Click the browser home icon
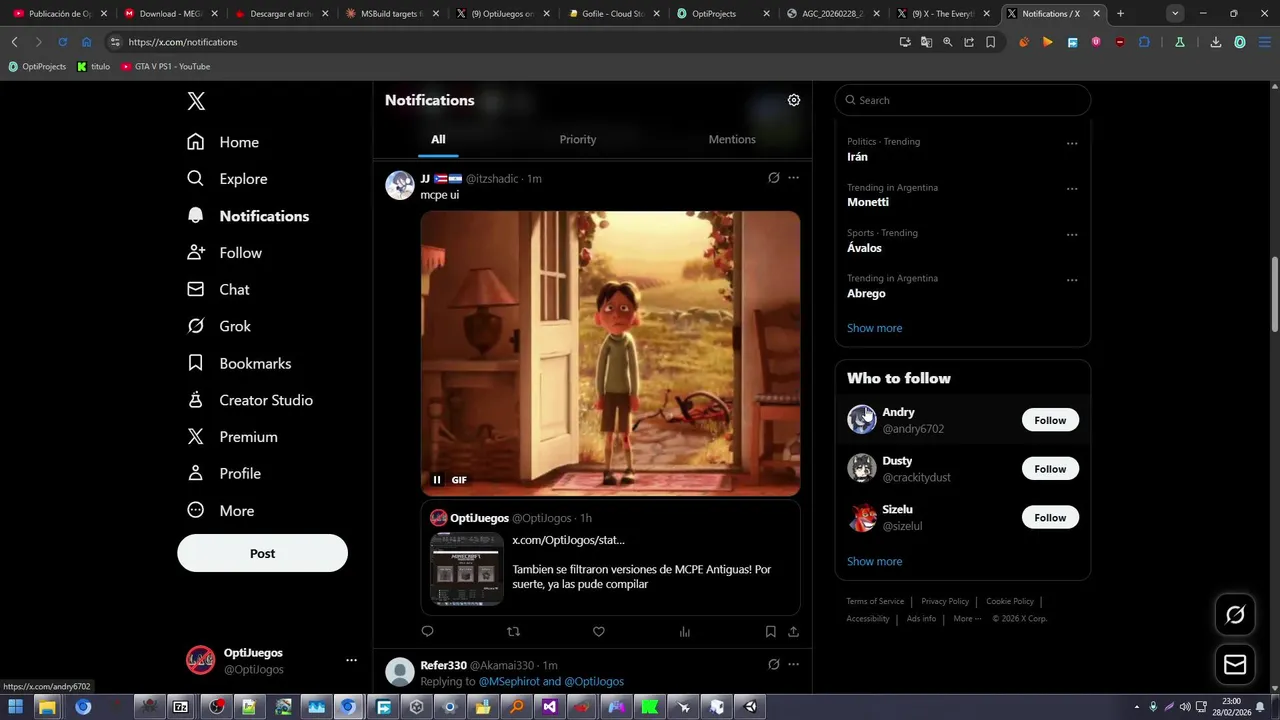 [86, 42]
